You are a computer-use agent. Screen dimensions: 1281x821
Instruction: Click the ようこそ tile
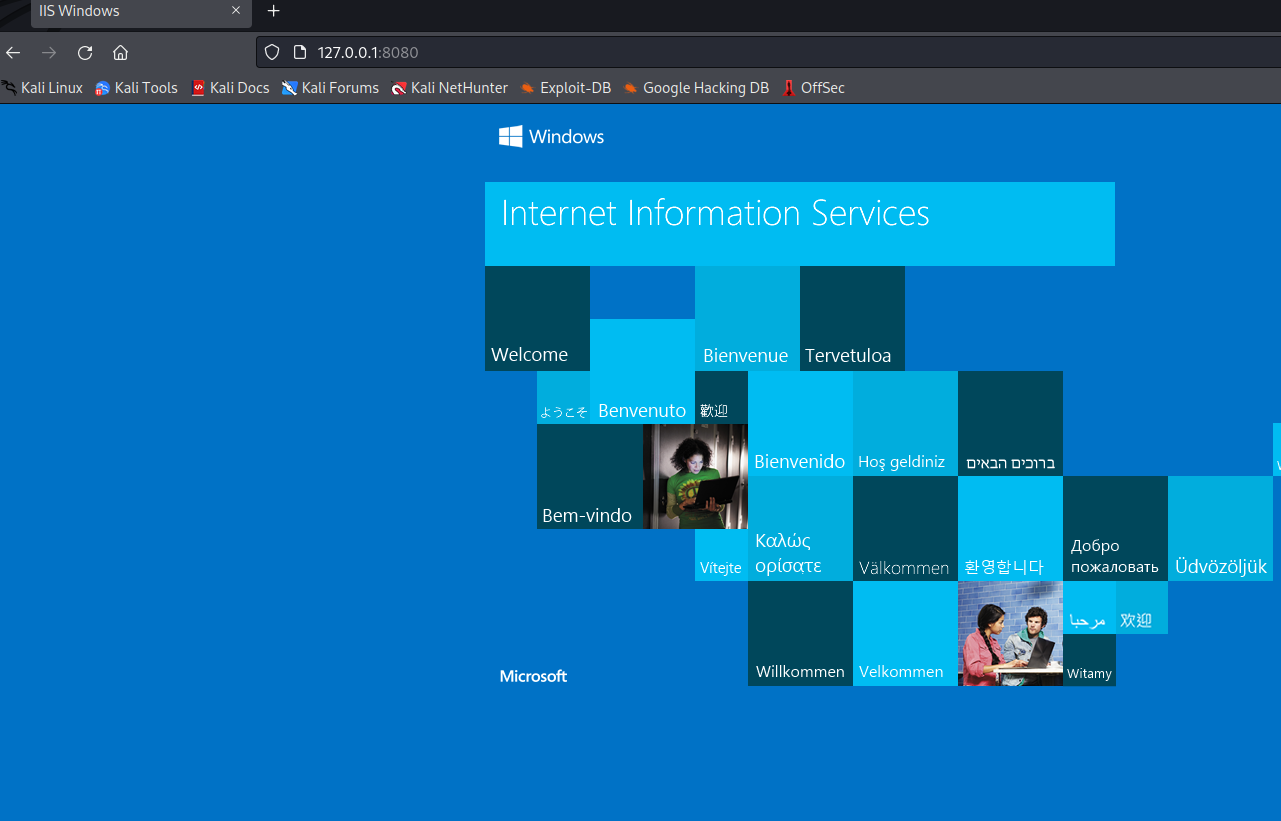click(x=563, y=398)
